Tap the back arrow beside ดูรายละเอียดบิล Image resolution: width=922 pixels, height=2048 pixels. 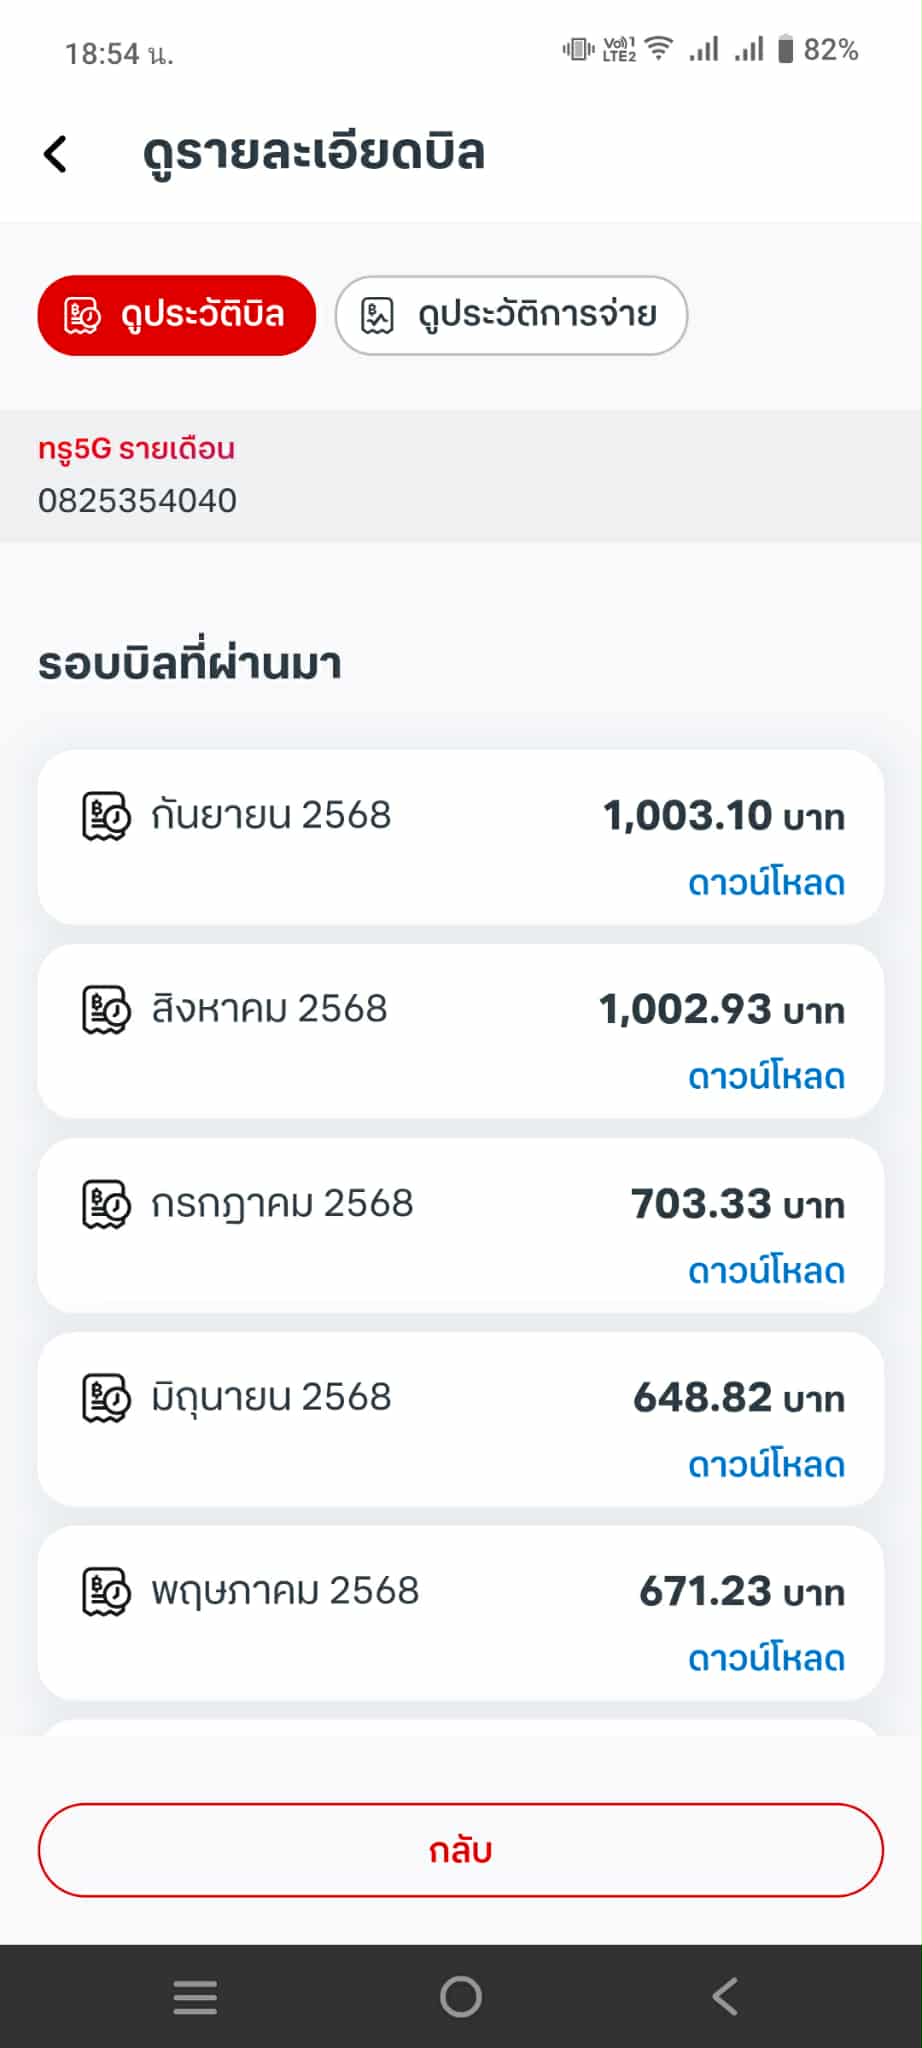[x=56, y=154]
